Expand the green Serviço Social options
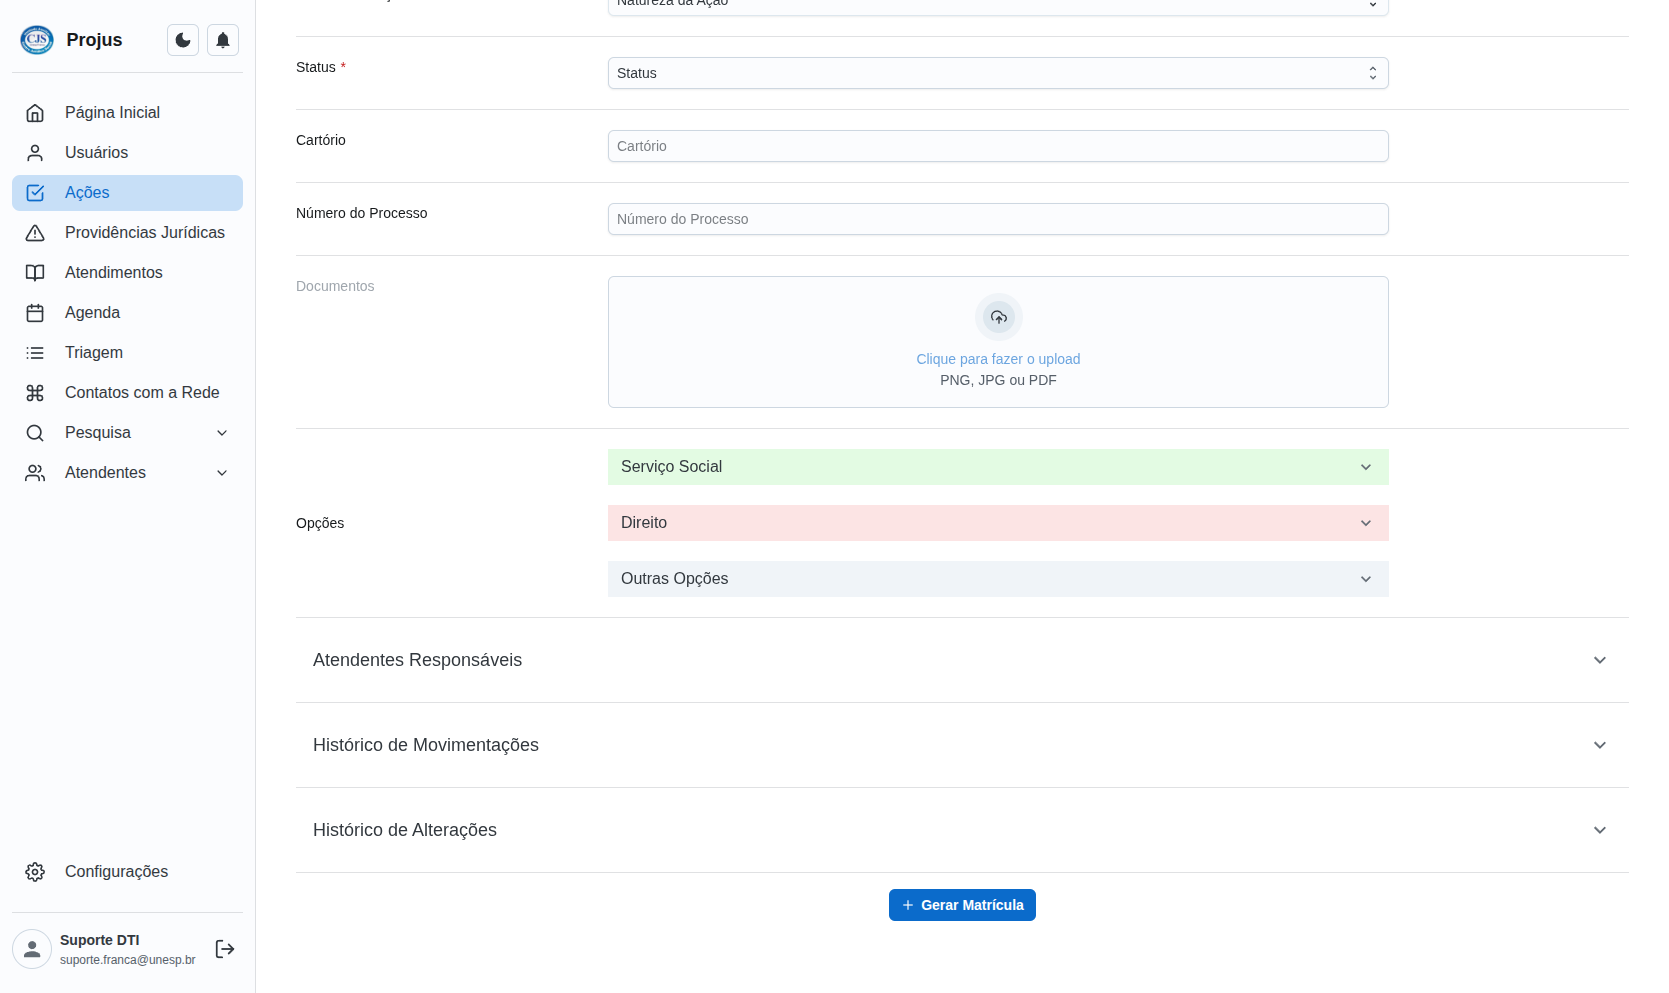Image resolution: width=1669 pixels, height=993 pixels. (x=997, y=467)
